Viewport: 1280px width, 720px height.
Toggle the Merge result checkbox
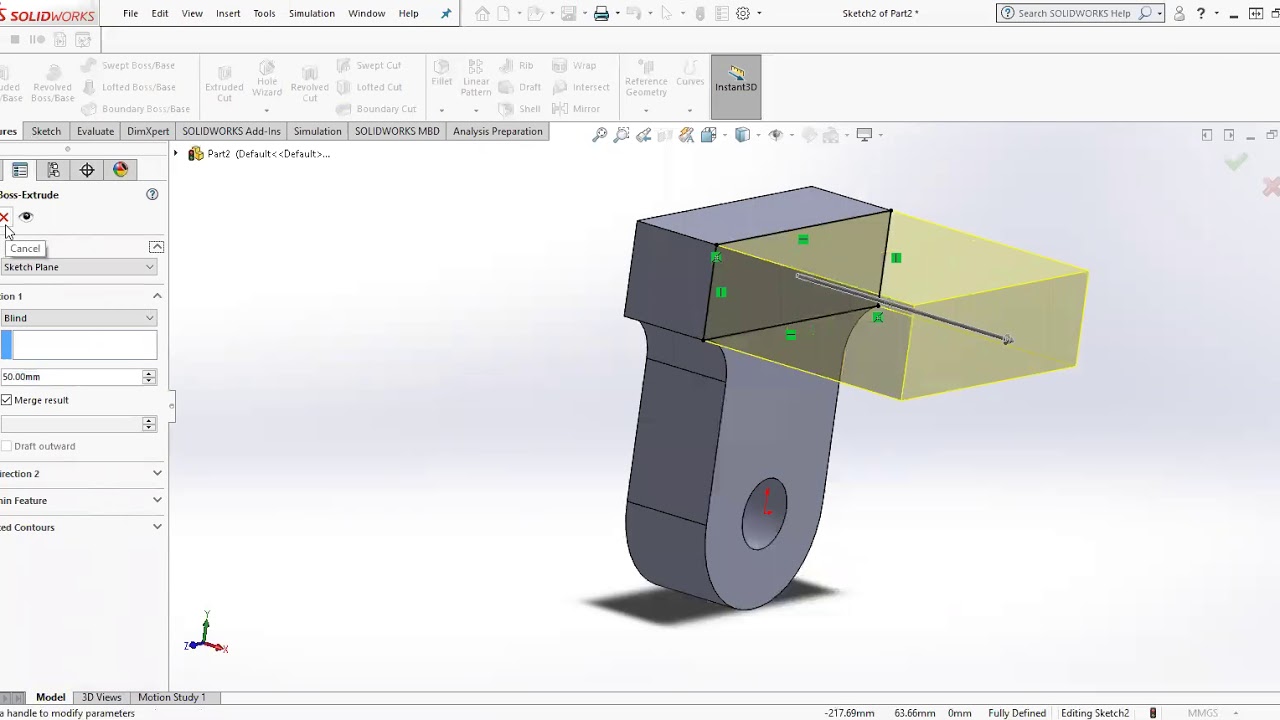pos(7,400)
